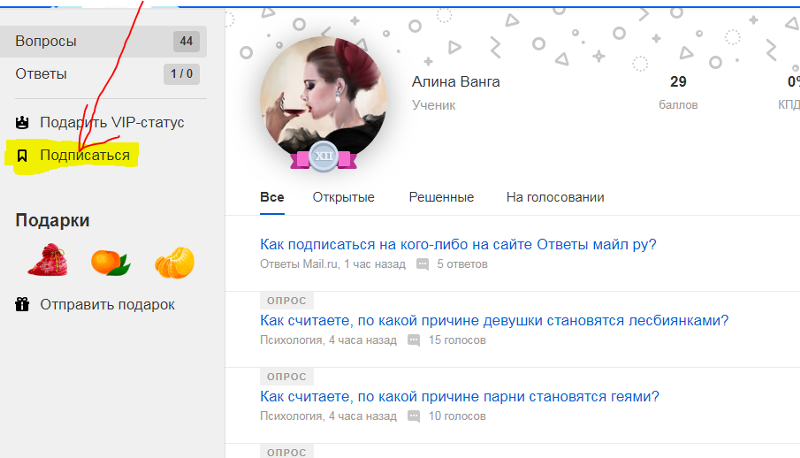Click the Ответы Mail.ru category label

[x=299, y=264]
